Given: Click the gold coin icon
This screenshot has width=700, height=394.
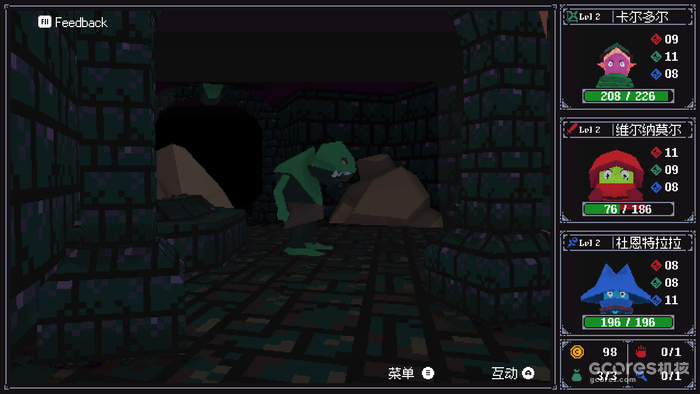Looking at the screenshot, I should tap(577, 352).
